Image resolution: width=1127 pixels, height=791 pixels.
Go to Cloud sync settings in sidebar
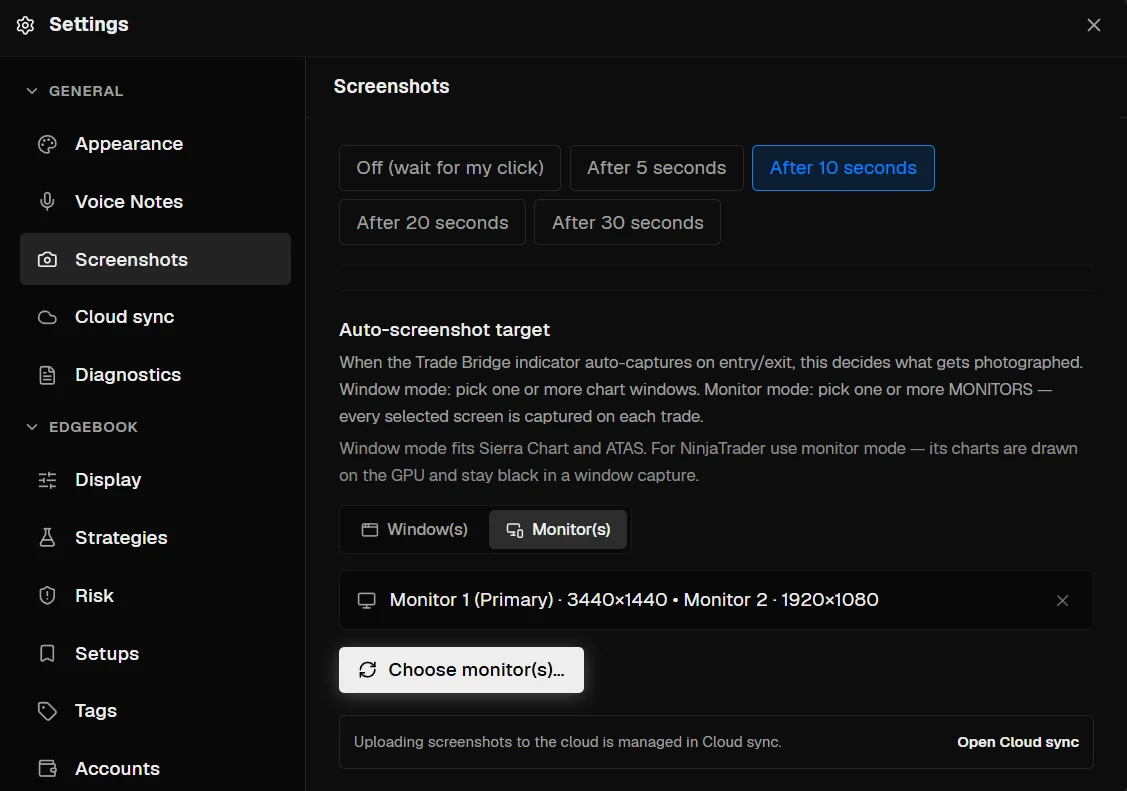click(155, 318)
